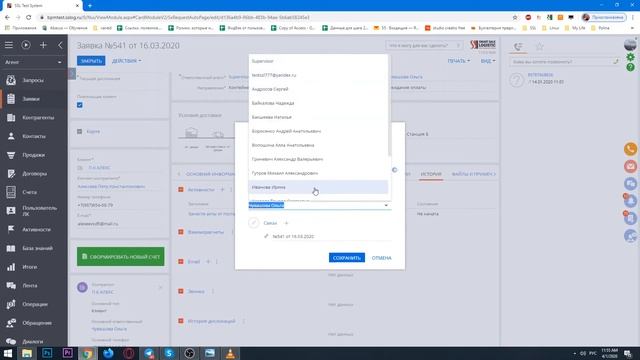This screenshot has height=360, width=640.
Task: Open the Контакты section in sidebar
Action: tap(34, 136)
